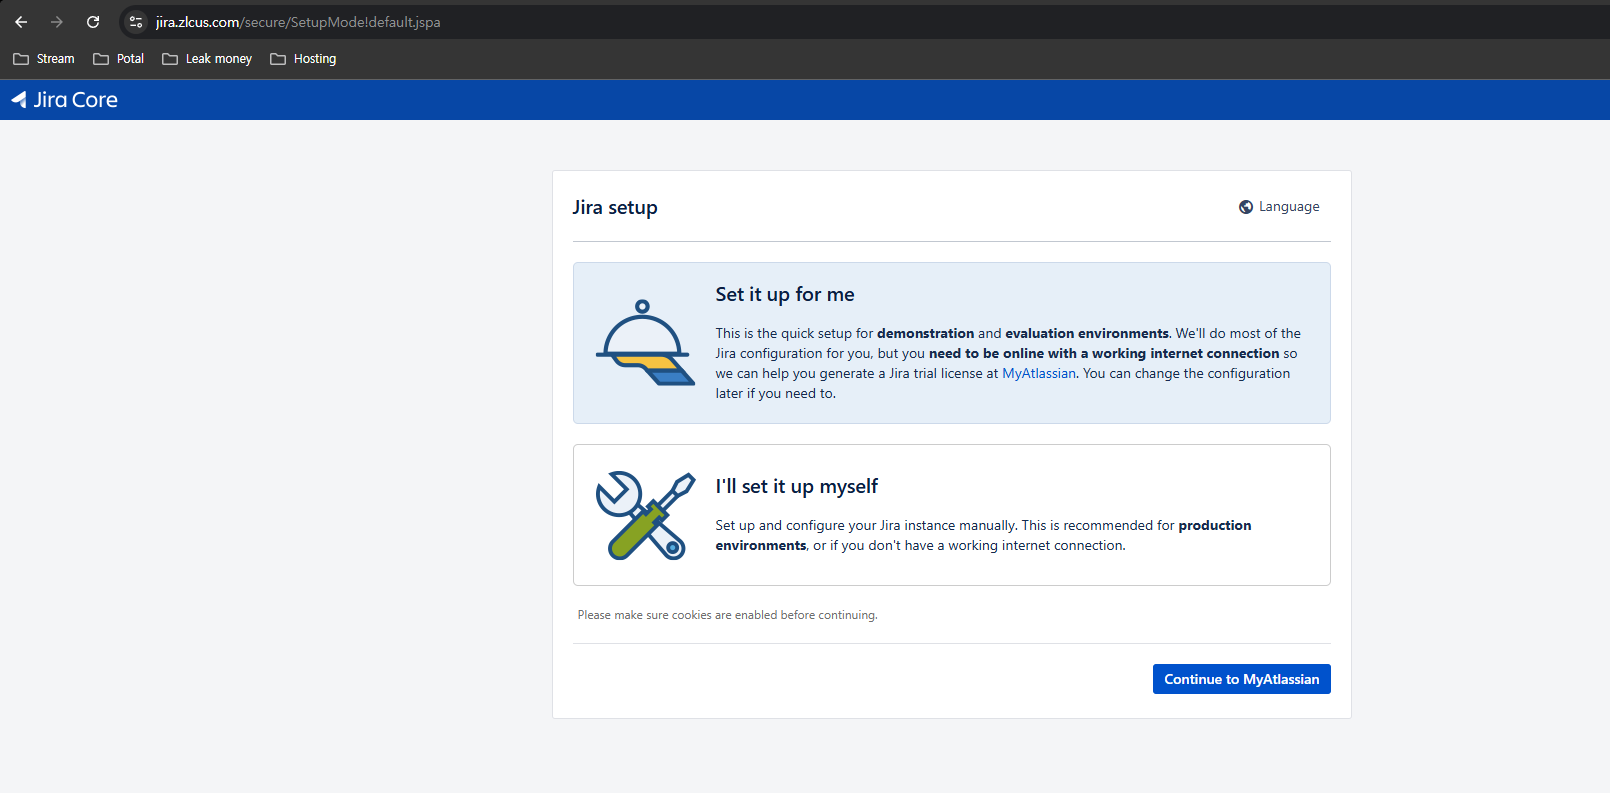Image resolution: width=1610 pixels, height=793 pixels.
Task: Click the browser back arrow
Action: pos(21,22)
